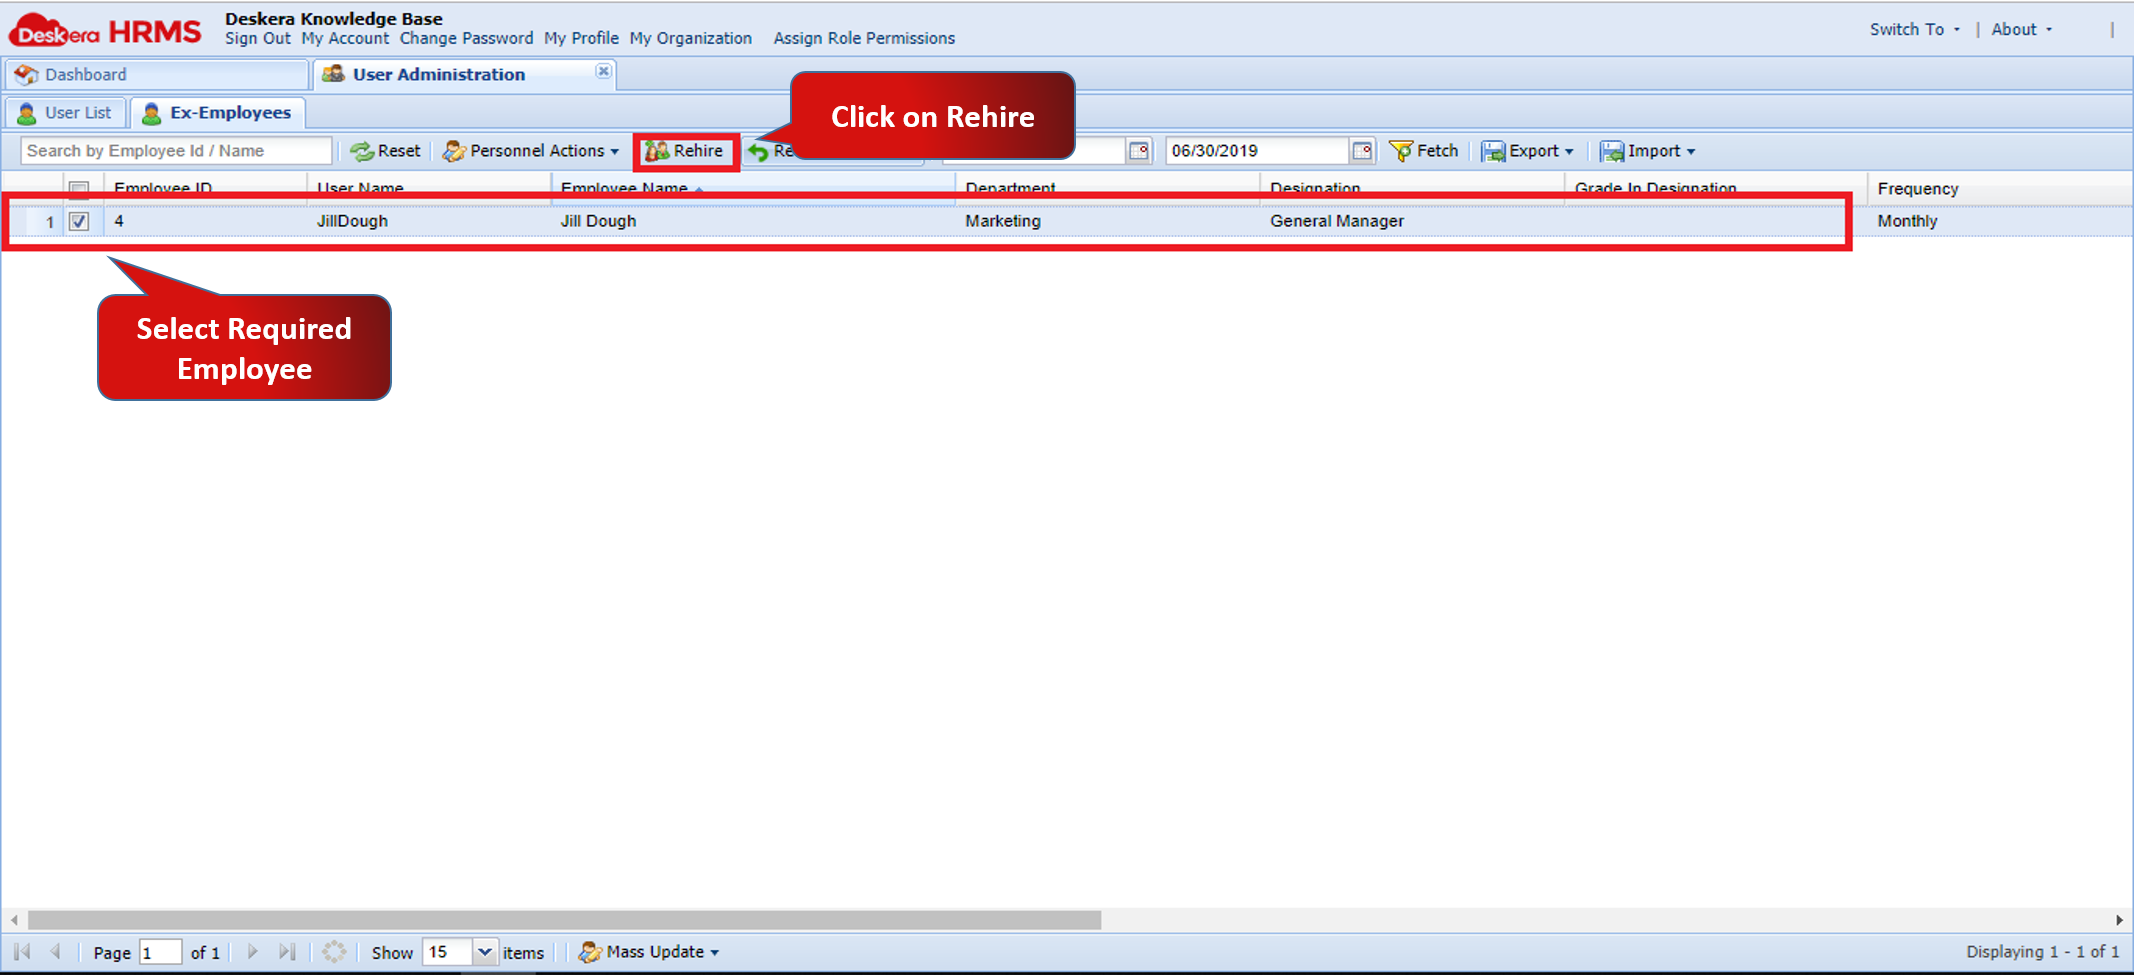2134x975 pixels.
Task: Click the 06/30/2019 date field
Action: [x=1257, y=151]
